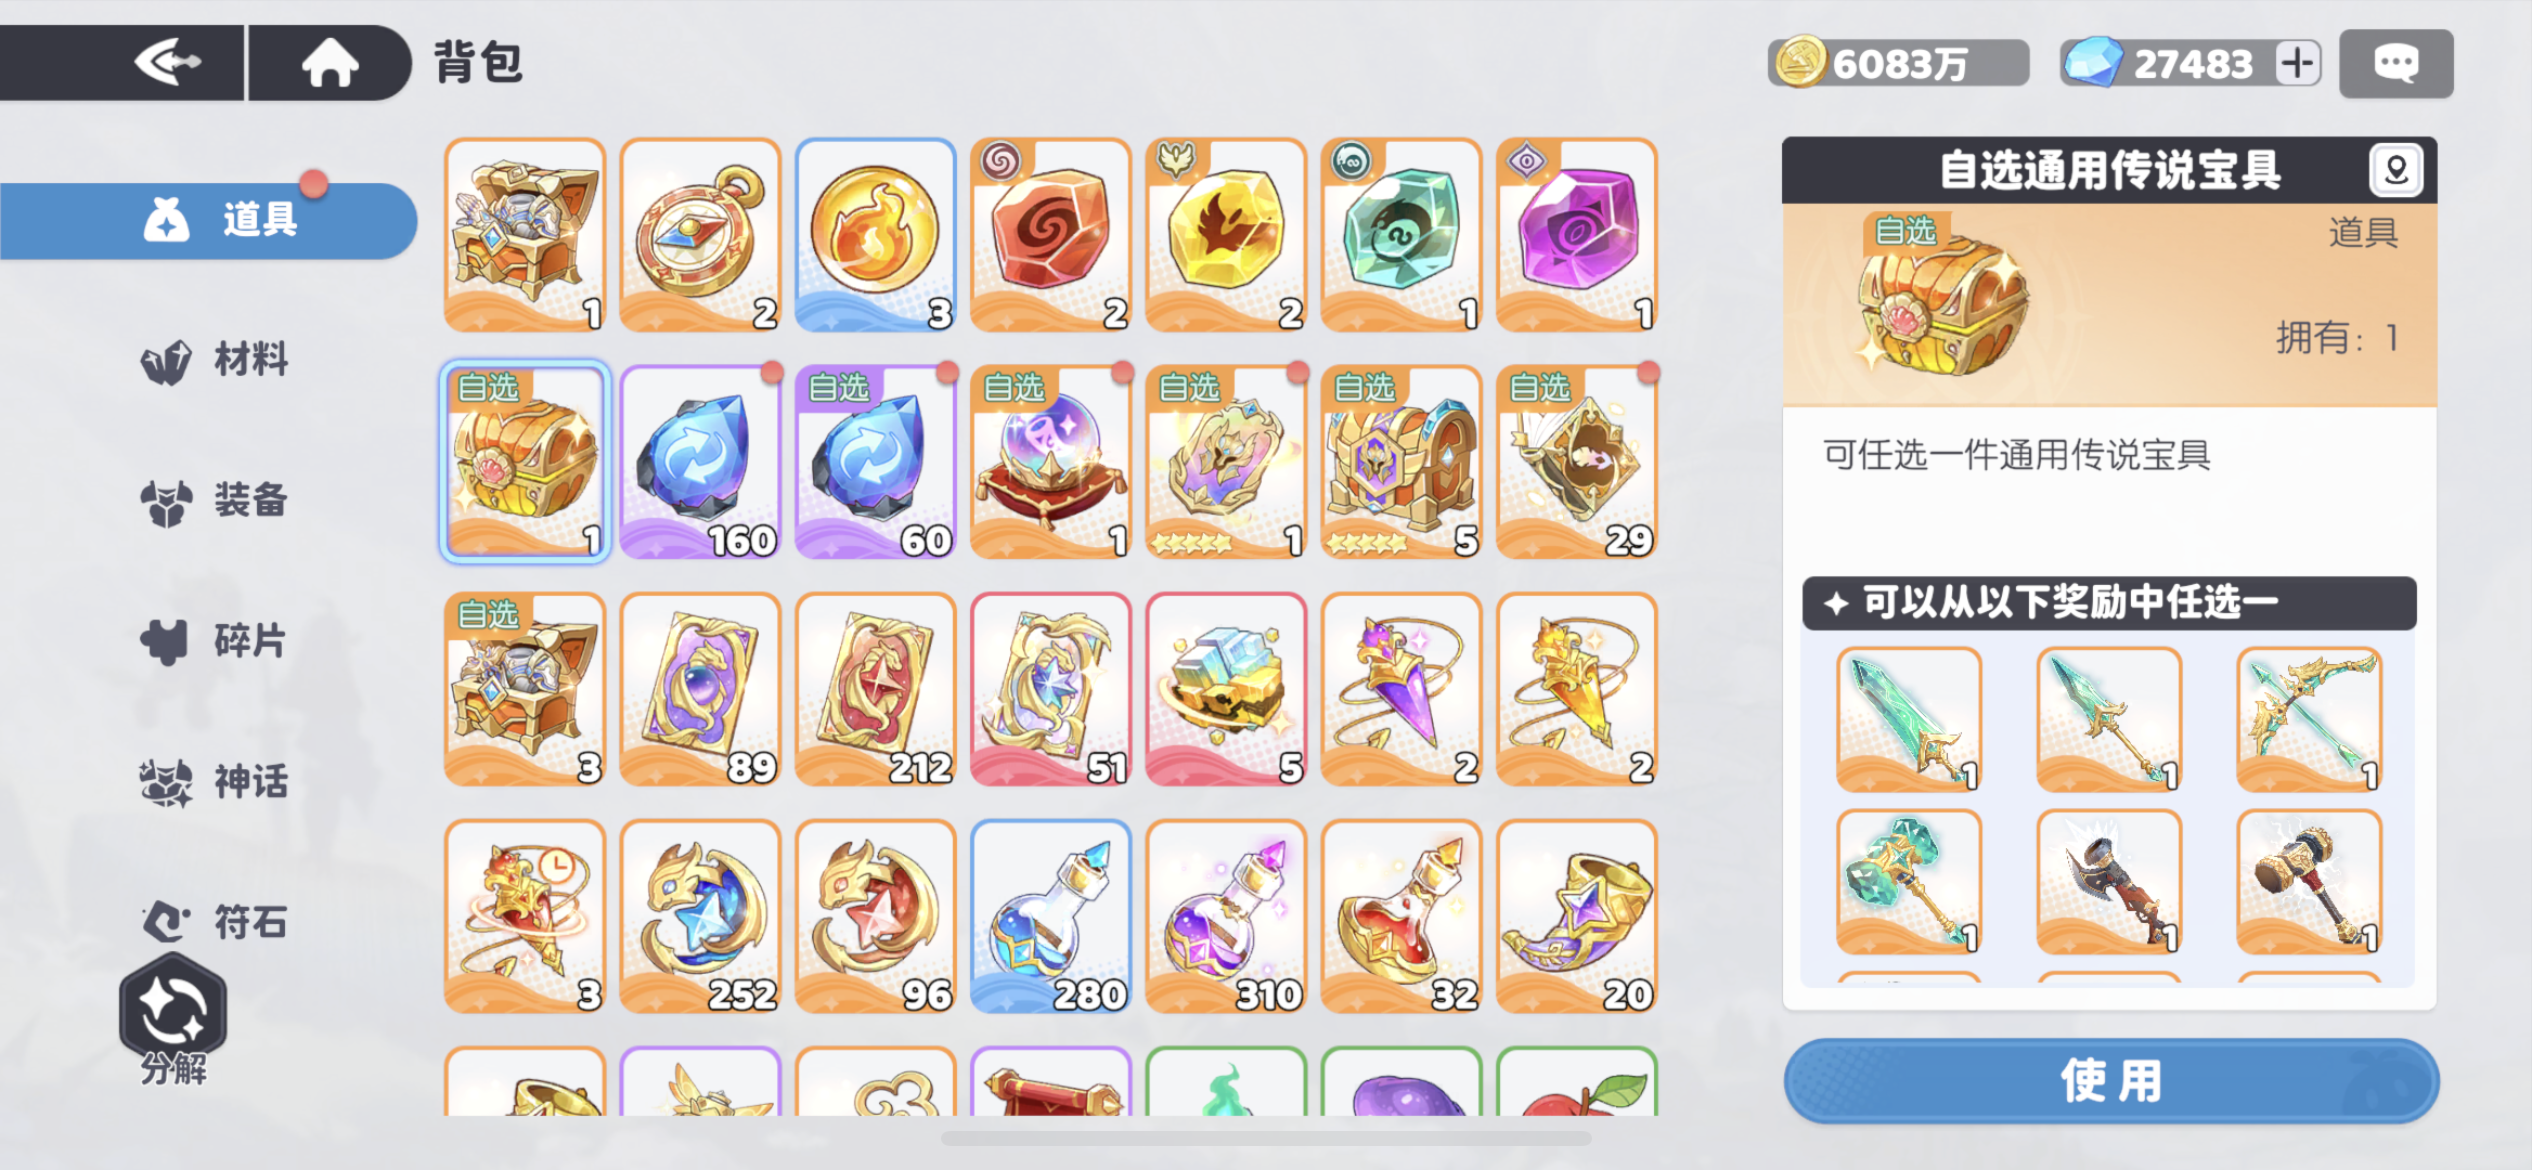Open the 符石 category
This screenshot has width=2532, height=1170.
pos(215,921)
